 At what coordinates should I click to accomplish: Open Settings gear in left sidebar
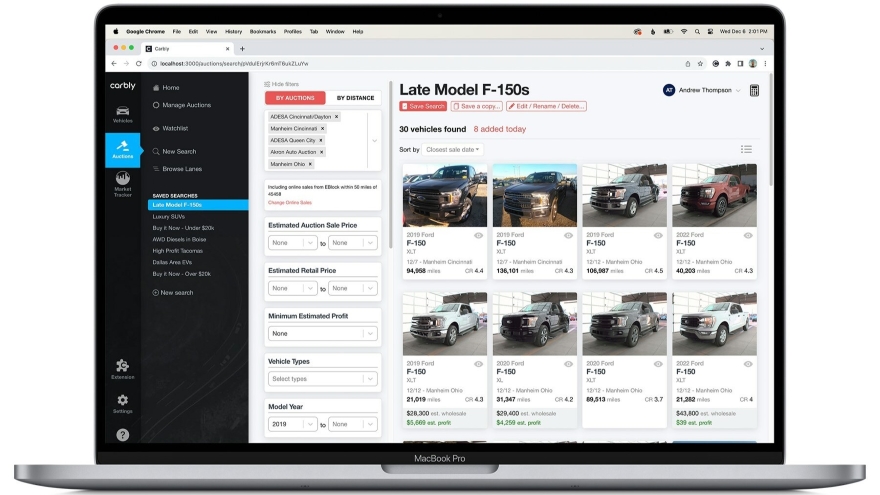(122, 403)
